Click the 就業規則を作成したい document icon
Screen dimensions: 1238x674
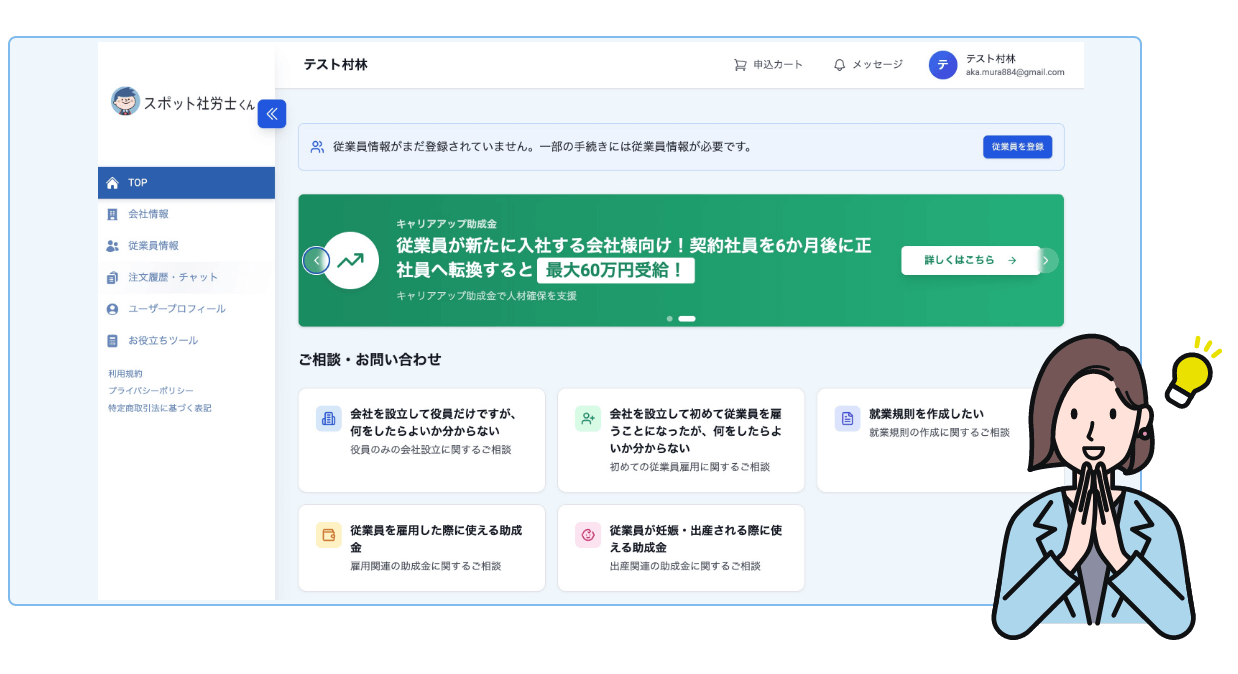[x=847, y=419]
